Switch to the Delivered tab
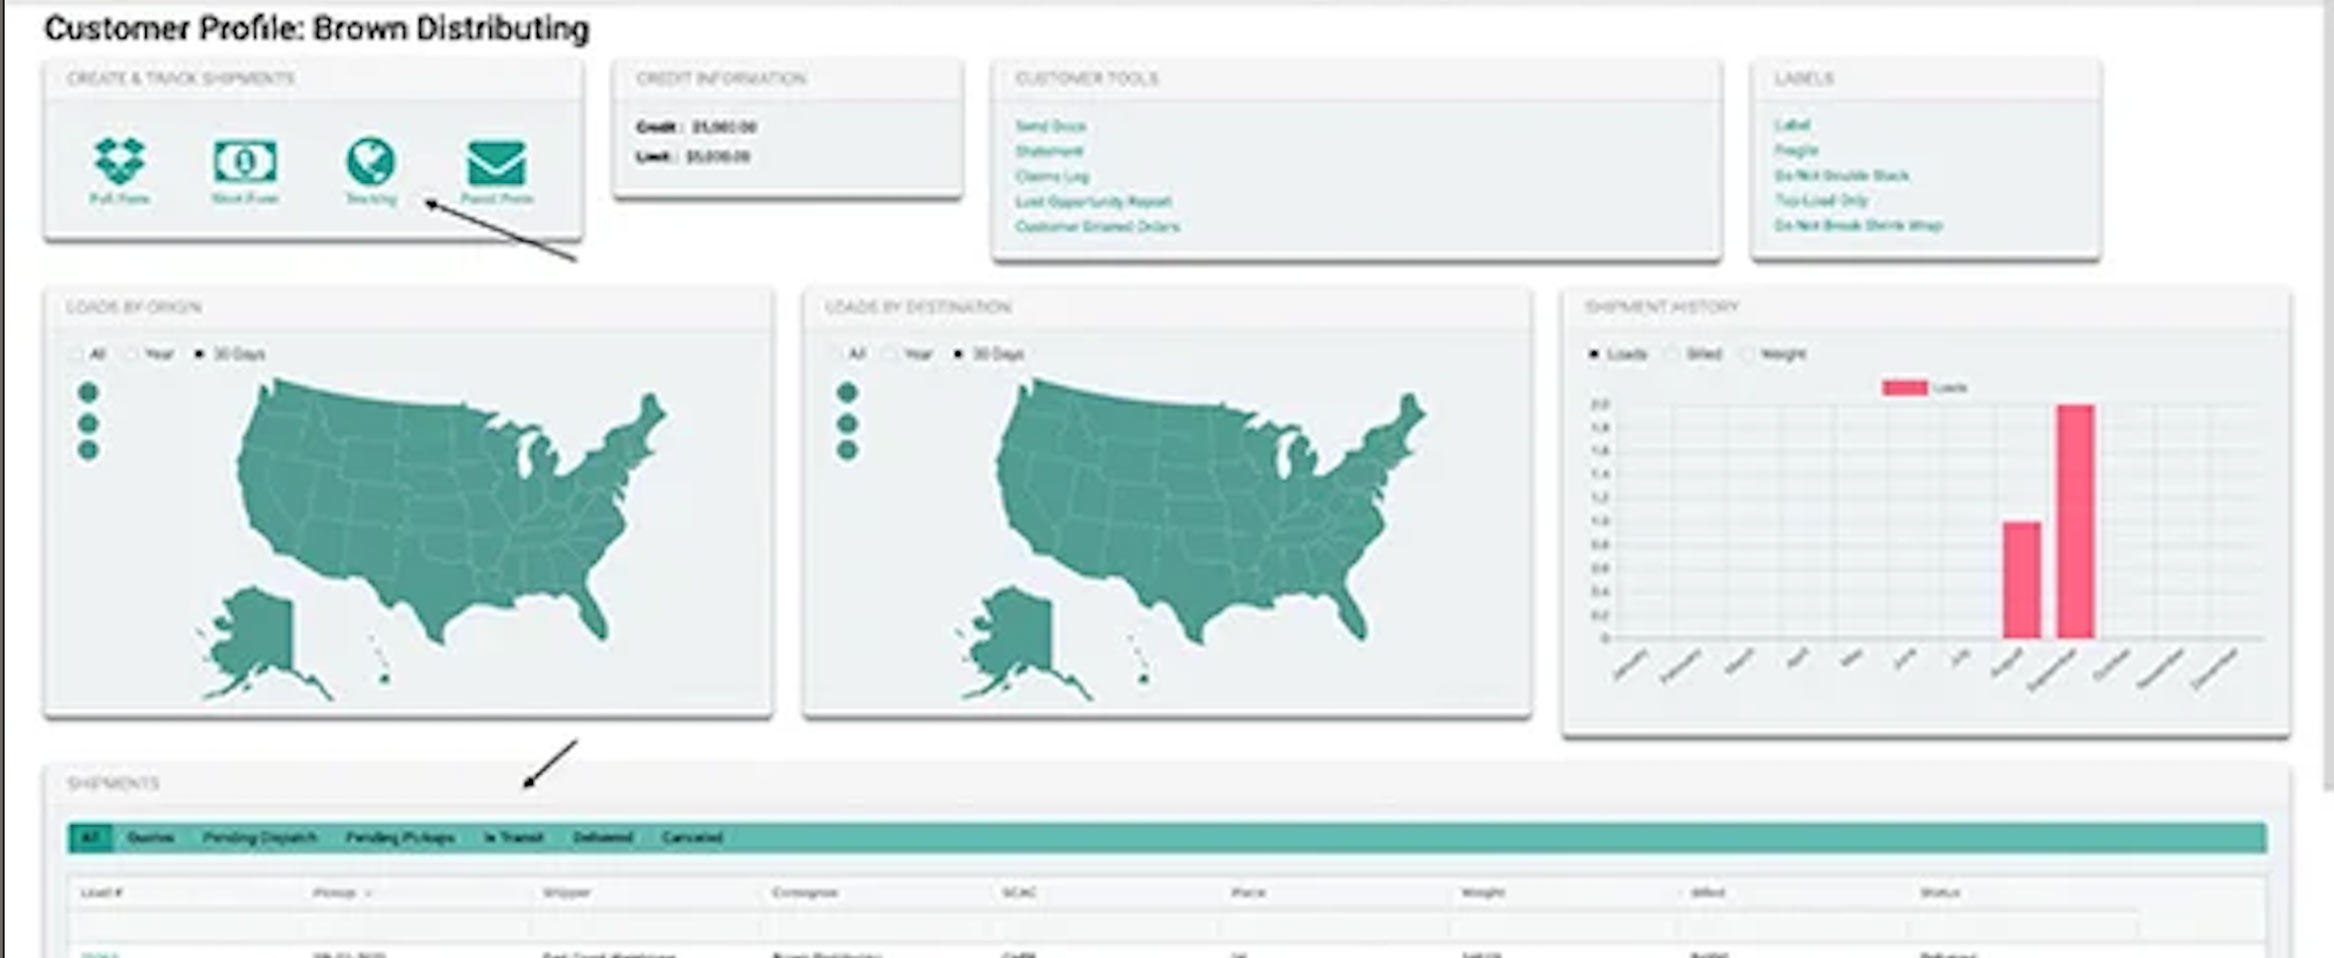This screenshot has height=958, width=2334. coord(603,837)
